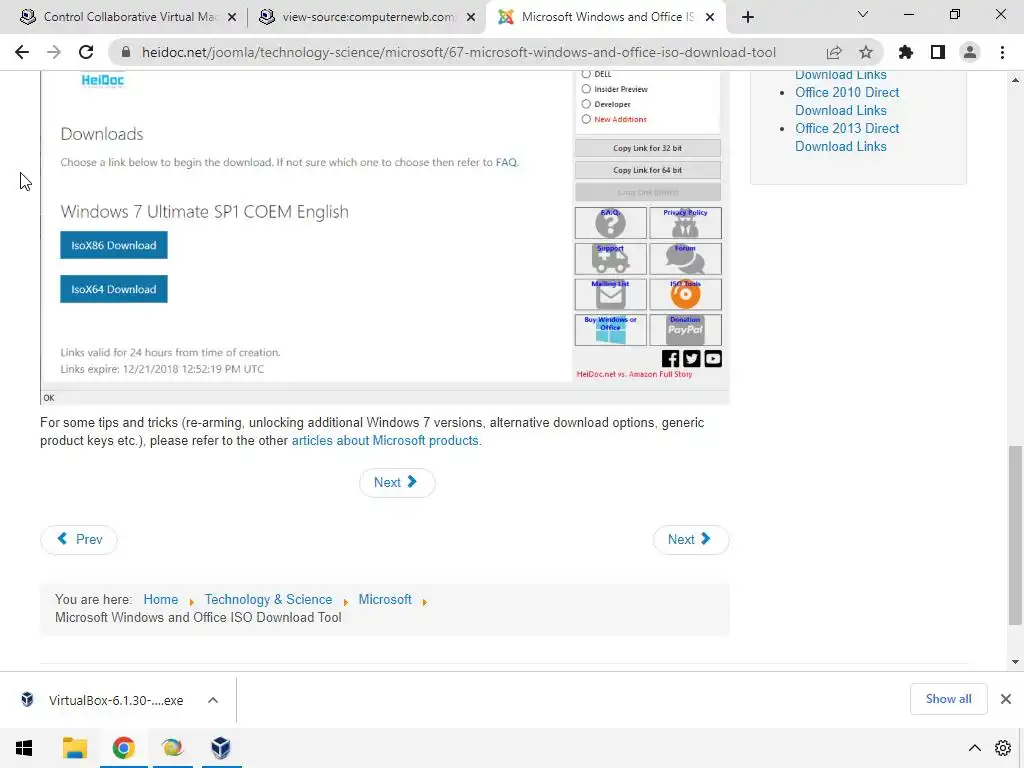Open the Support ambulance icon
Image resolution: width=1024 pixels, height=768 pixels.
click(610, 259)
